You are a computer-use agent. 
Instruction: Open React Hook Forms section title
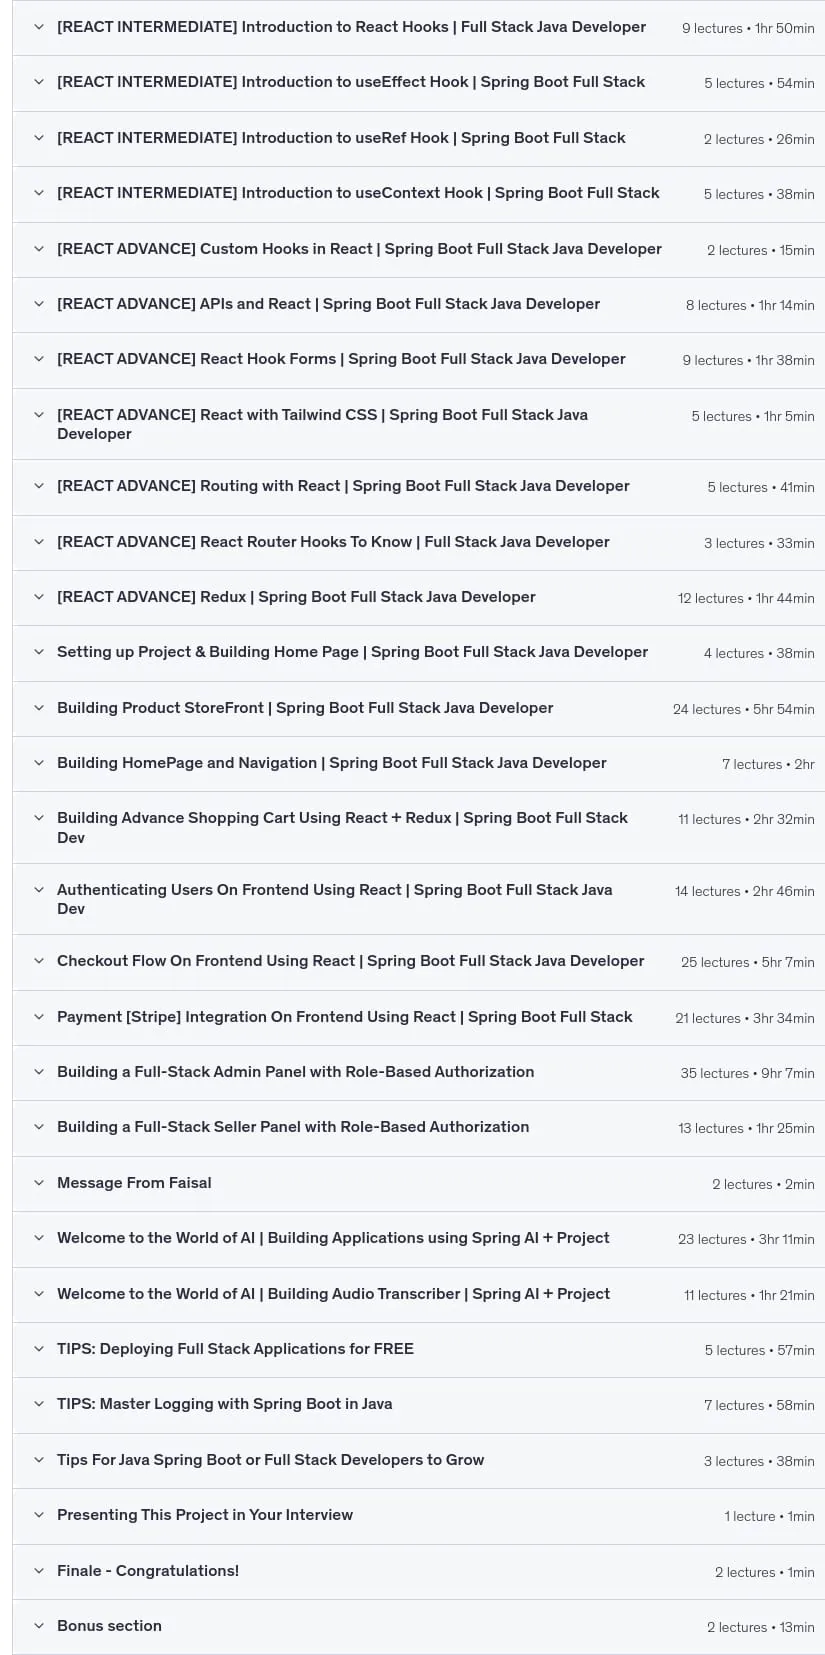[x=341, y=359]
